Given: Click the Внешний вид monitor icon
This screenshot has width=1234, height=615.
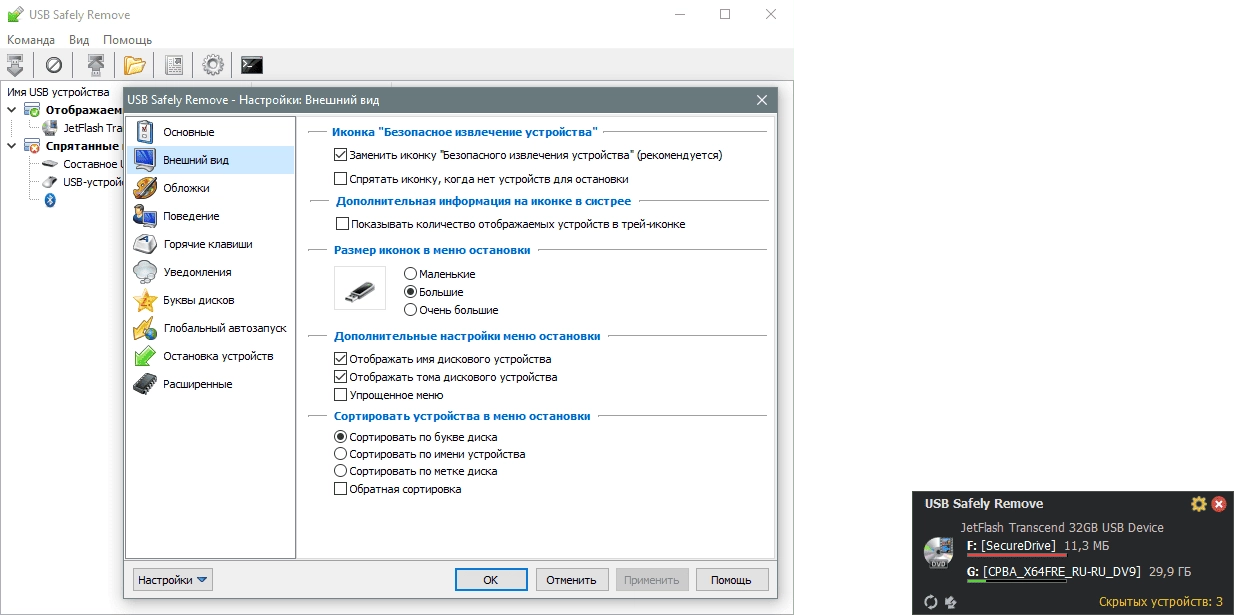Looking at the screenshot, I should pyautogui.click(x=145, y=160).
